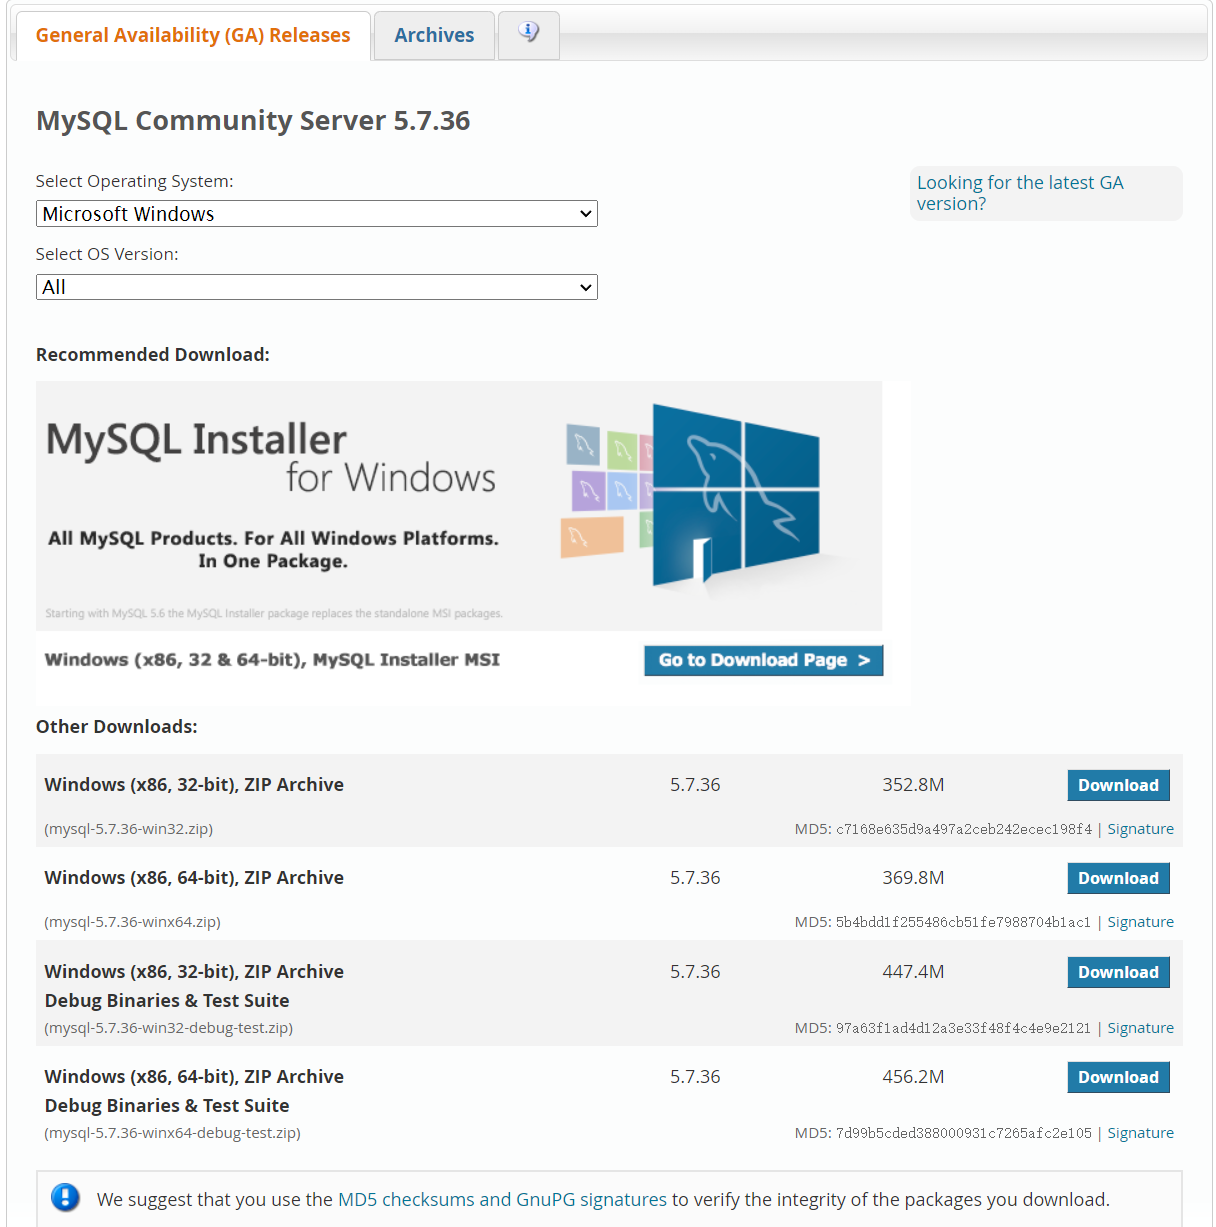Click MD5 hash 5b4bdd1f255486cb51fe7988704b1ac1
The width and height of the screenshot is (1216, 1227).
point(964,922)
